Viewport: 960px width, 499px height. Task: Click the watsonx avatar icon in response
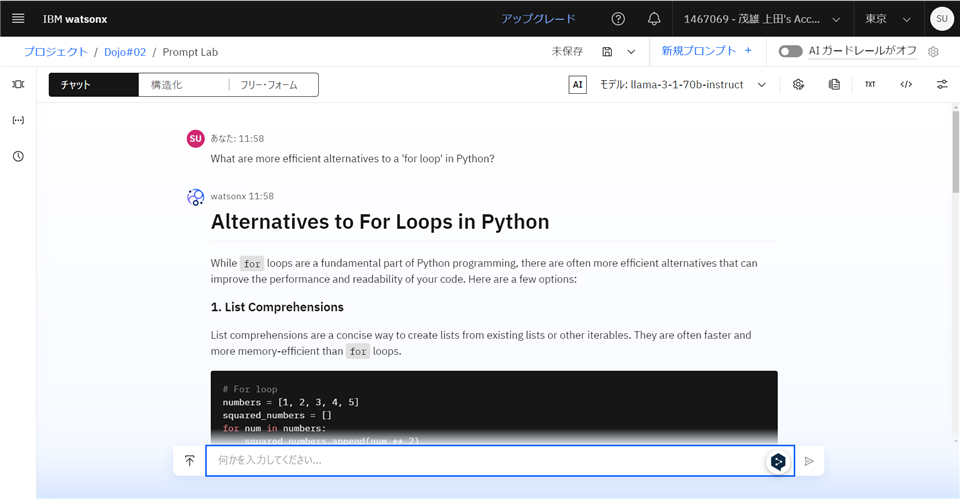(x=195, y=197)
